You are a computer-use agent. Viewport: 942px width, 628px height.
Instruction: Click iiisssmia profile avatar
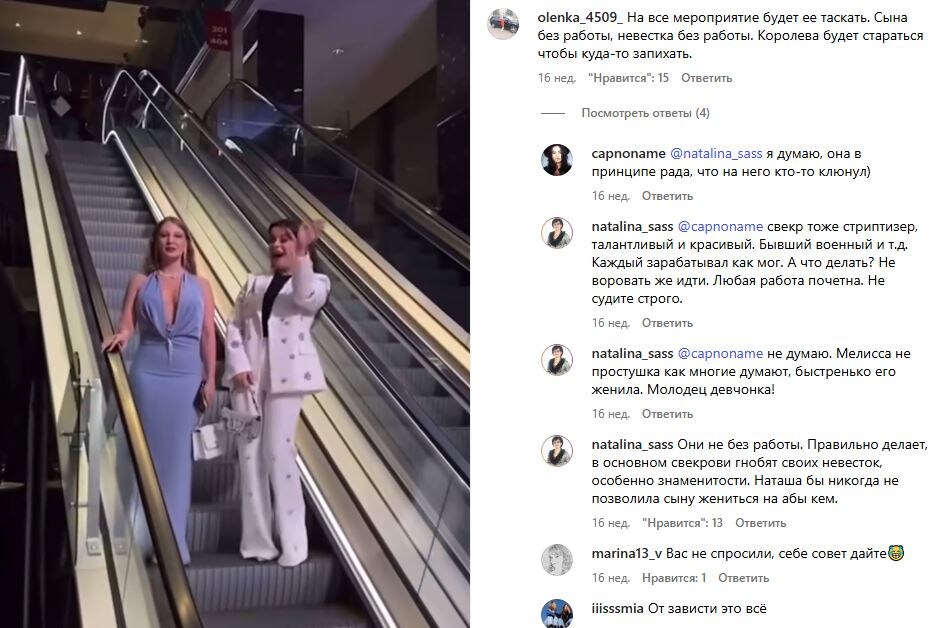557,614
